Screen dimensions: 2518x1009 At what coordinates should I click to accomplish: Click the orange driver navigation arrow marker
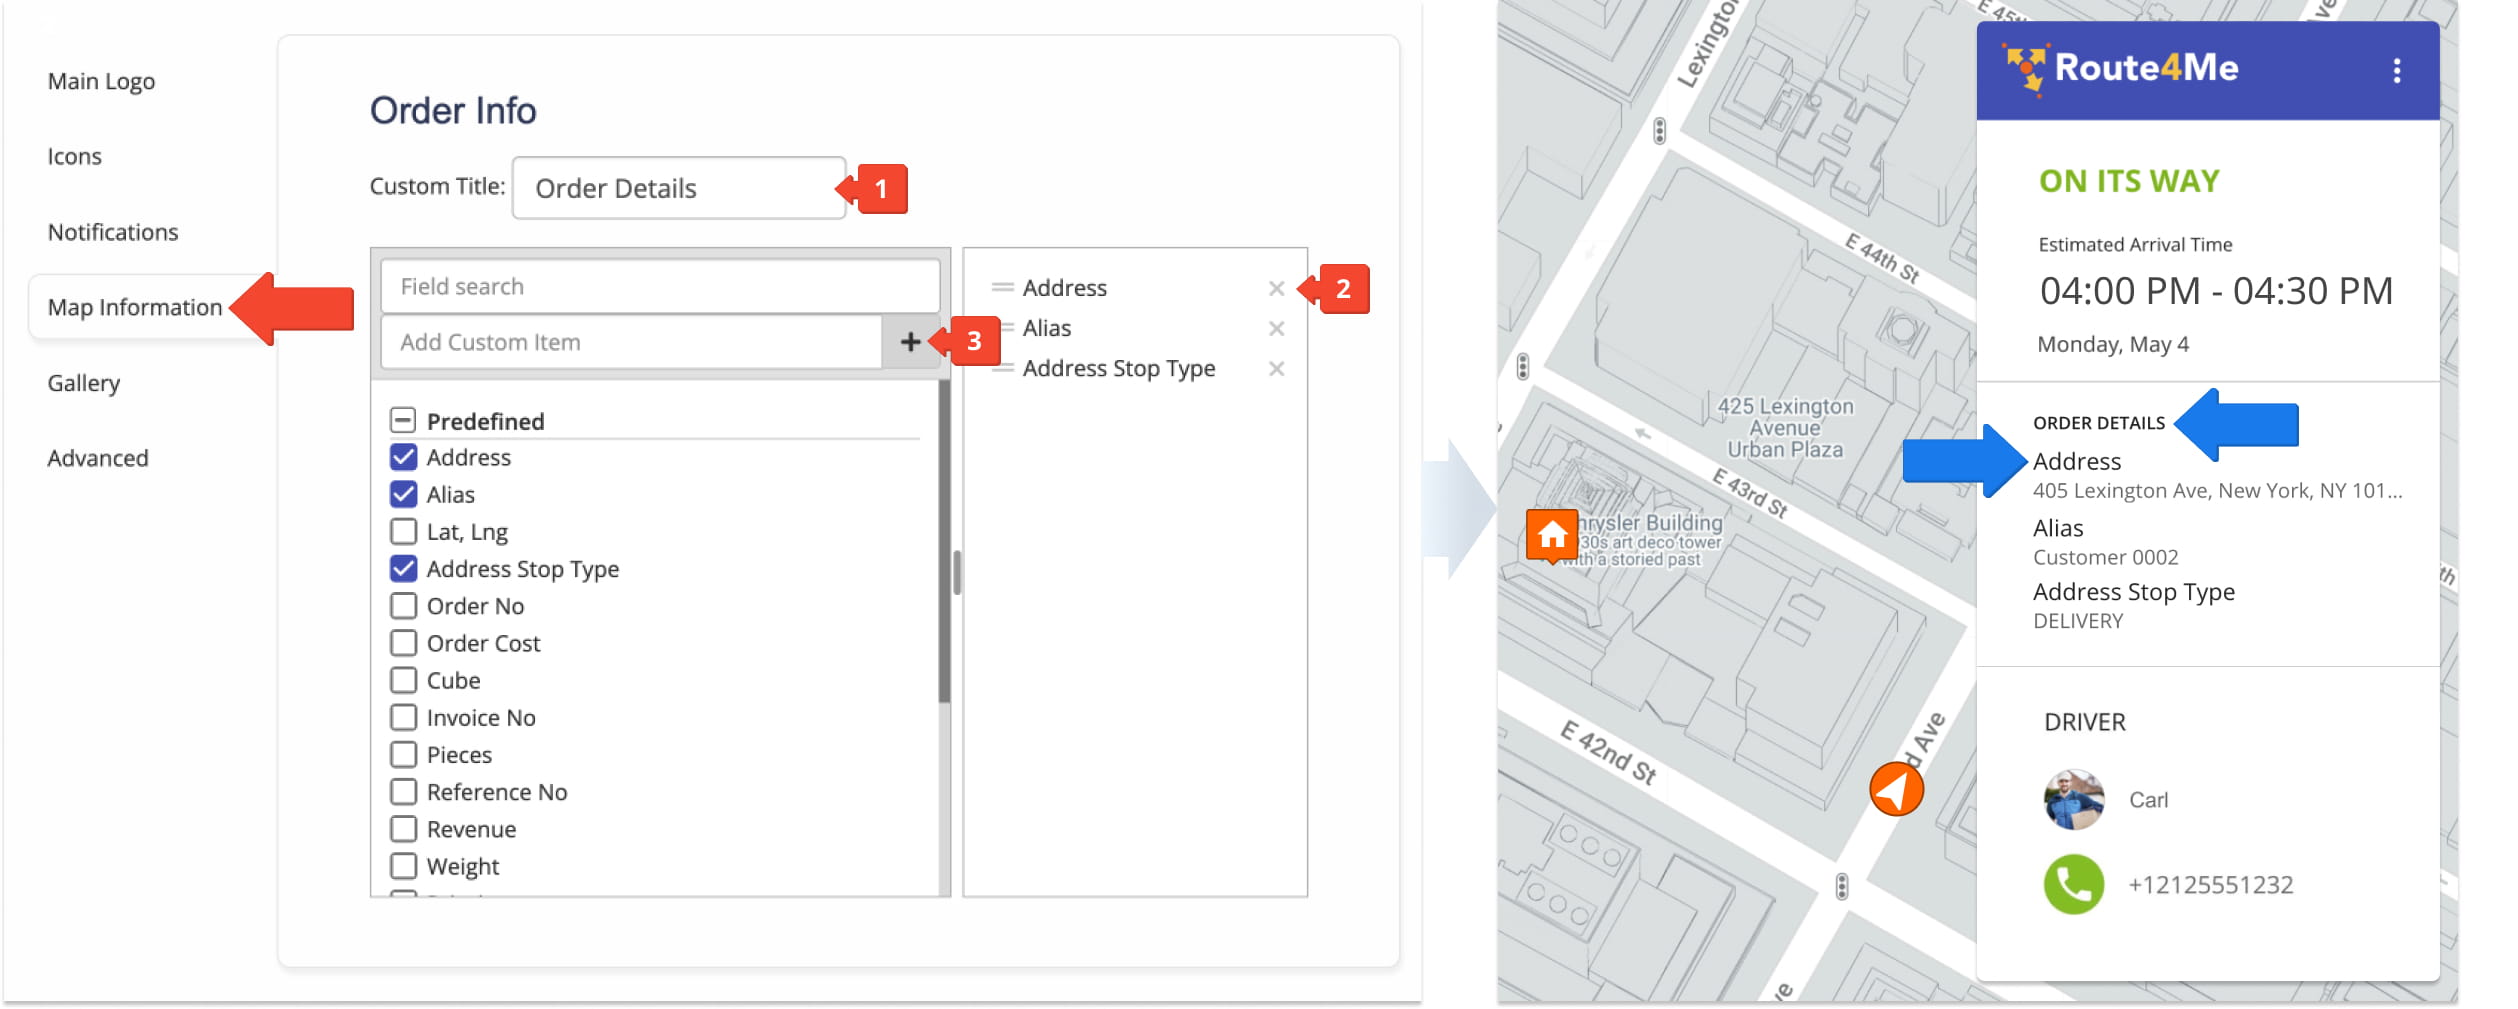coord(1896,789)
